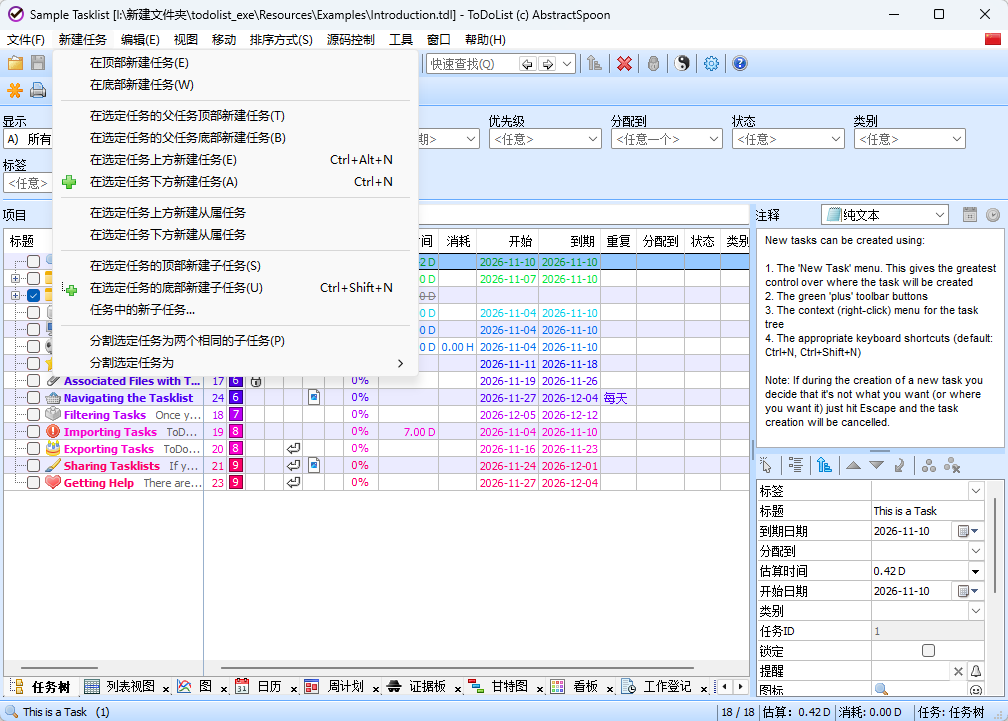Click the orange asterisk new tasklist icon
This screenshot has width=1008, height=721.
(15, 90)
